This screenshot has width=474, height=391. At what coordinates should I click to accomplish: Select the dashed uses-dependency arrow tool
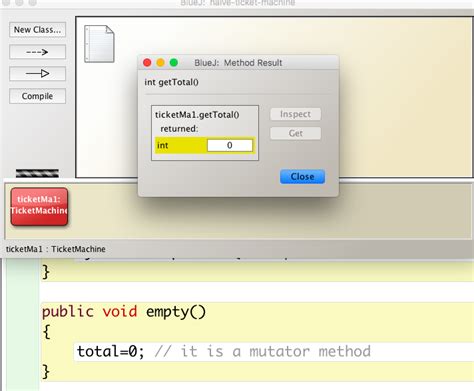click(x=37, y=52)
